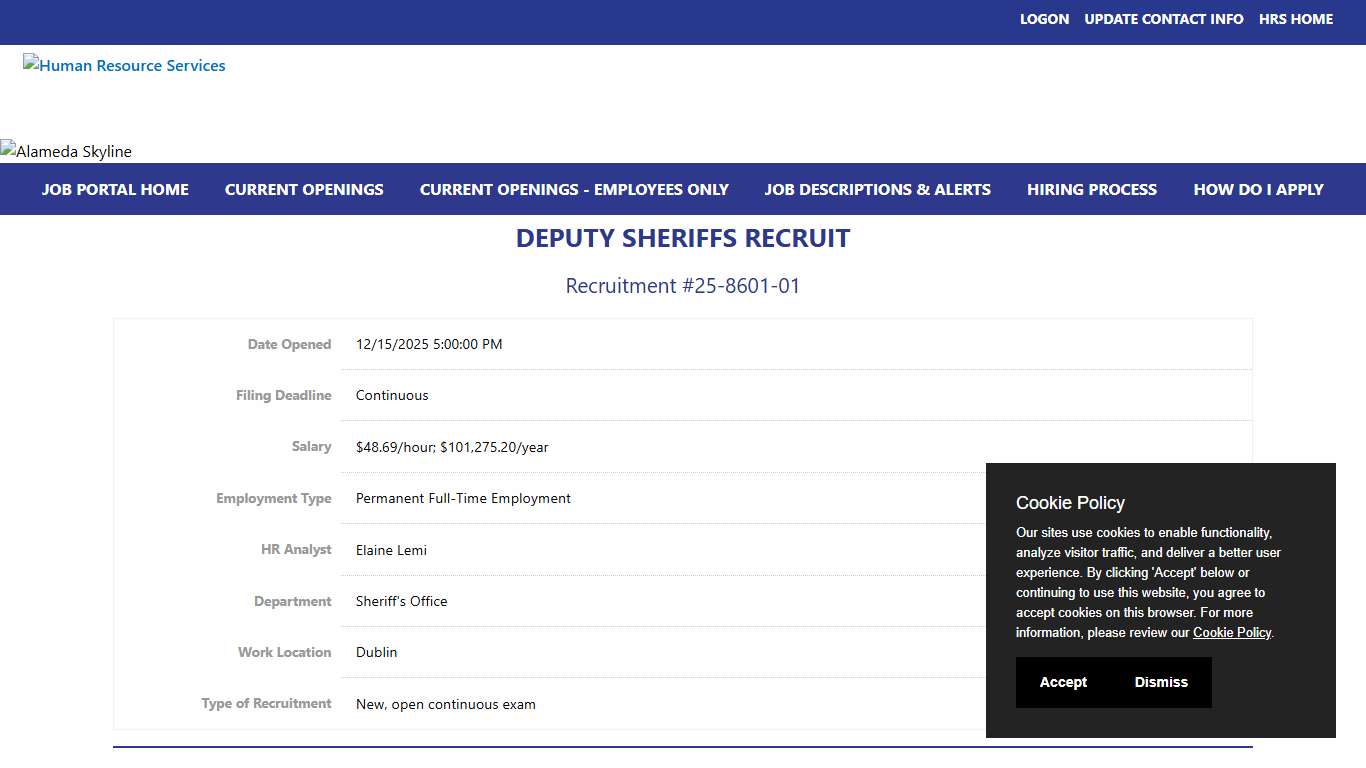View the HIRING PROCESS page
Image resolution: width=1366 pixels, height=768 pixels.
point(1091,189)
